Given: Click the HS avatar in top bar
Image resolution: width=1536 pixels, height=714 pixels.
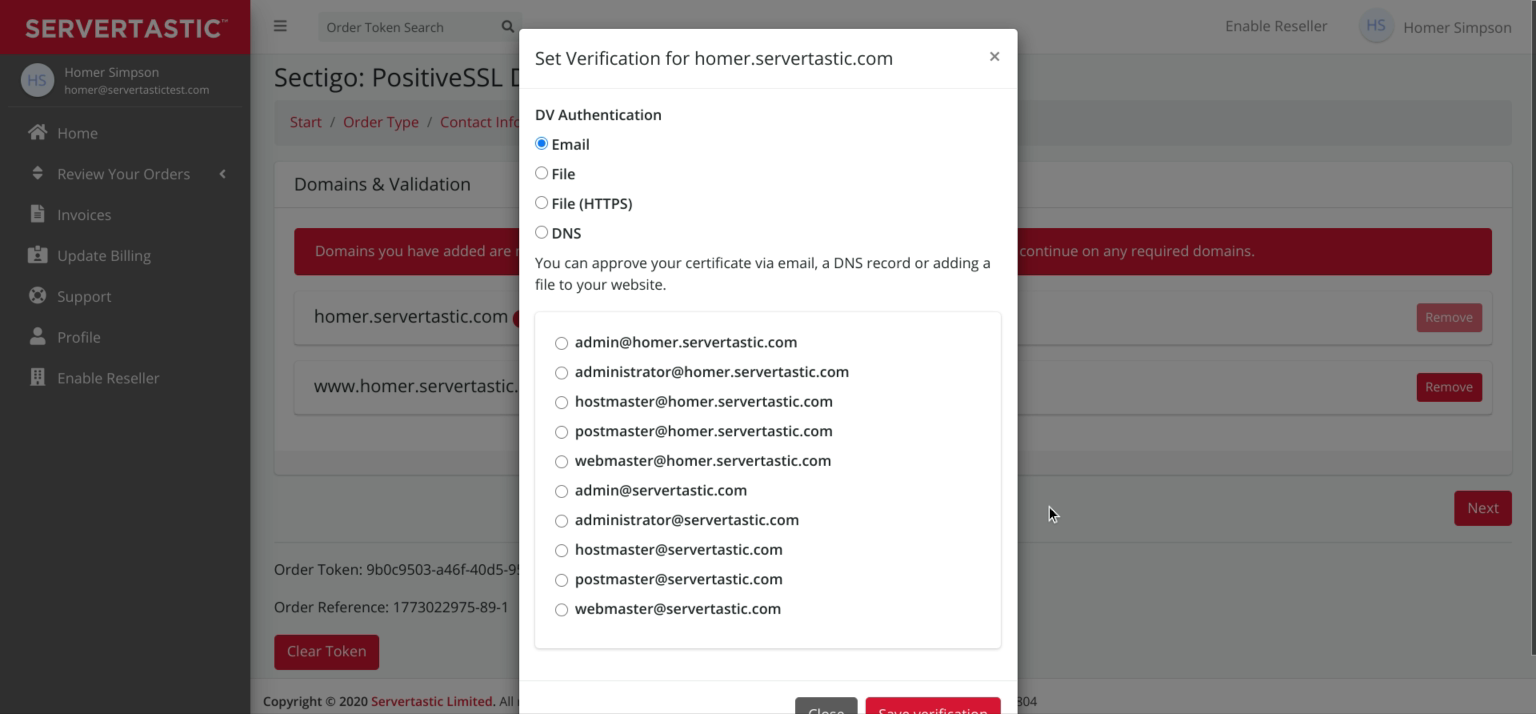Looking at the screenshot, I should [1376, 26].
